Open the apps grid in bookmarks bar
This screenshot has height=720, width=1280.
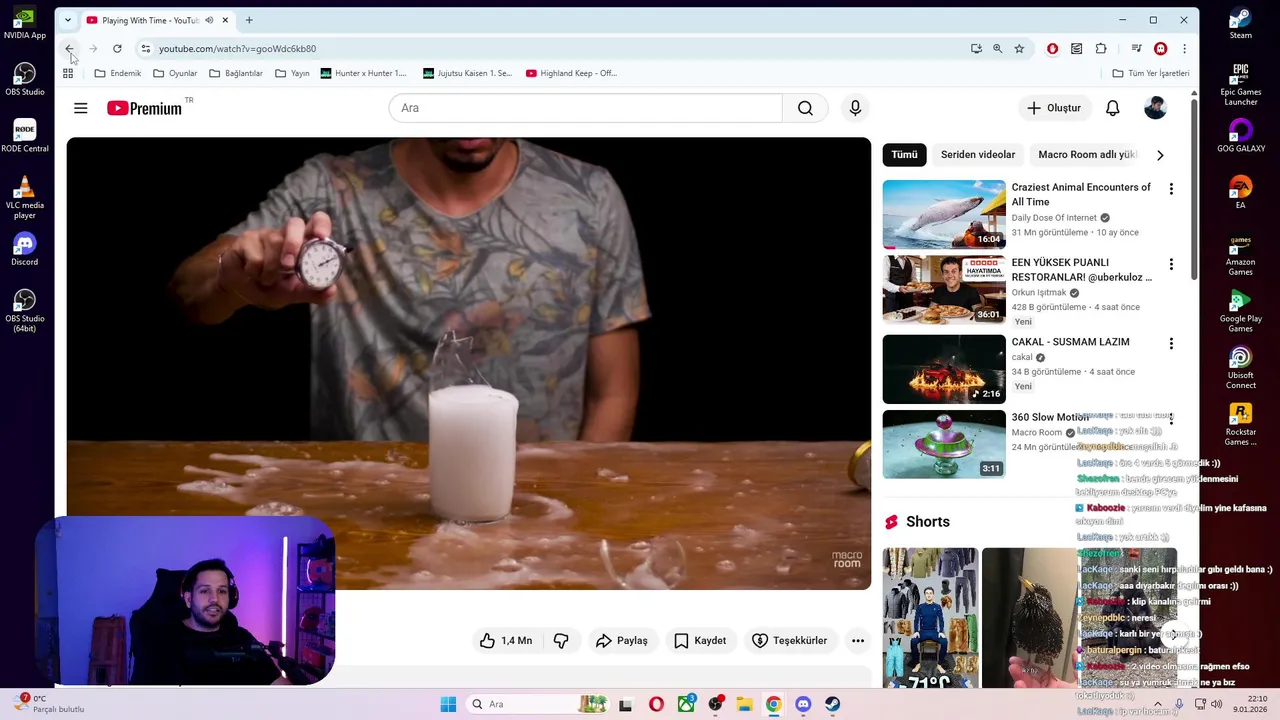click(68, 73)
